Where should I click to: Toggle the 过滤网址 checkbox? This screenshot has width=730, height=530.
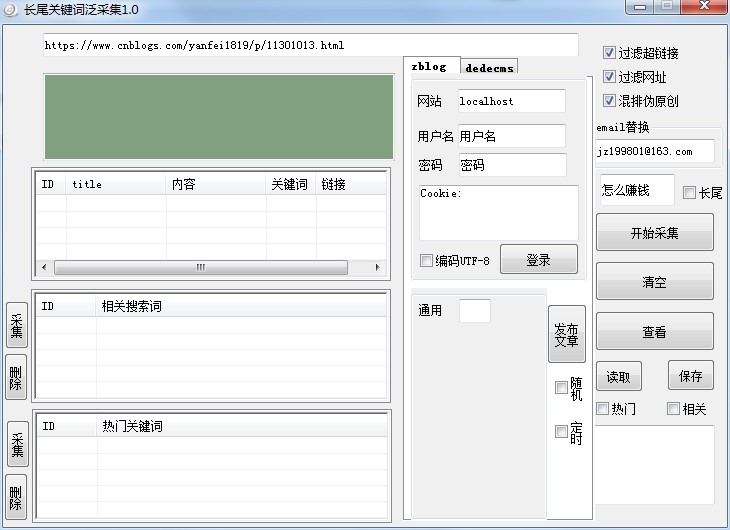tap(609, 76)
